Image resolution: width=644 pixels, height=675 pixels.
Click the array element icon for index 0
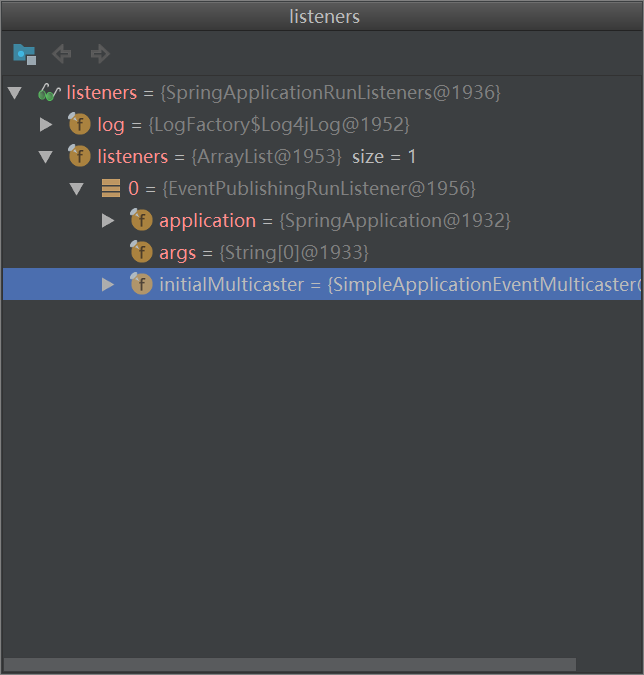tap(111, 188)
